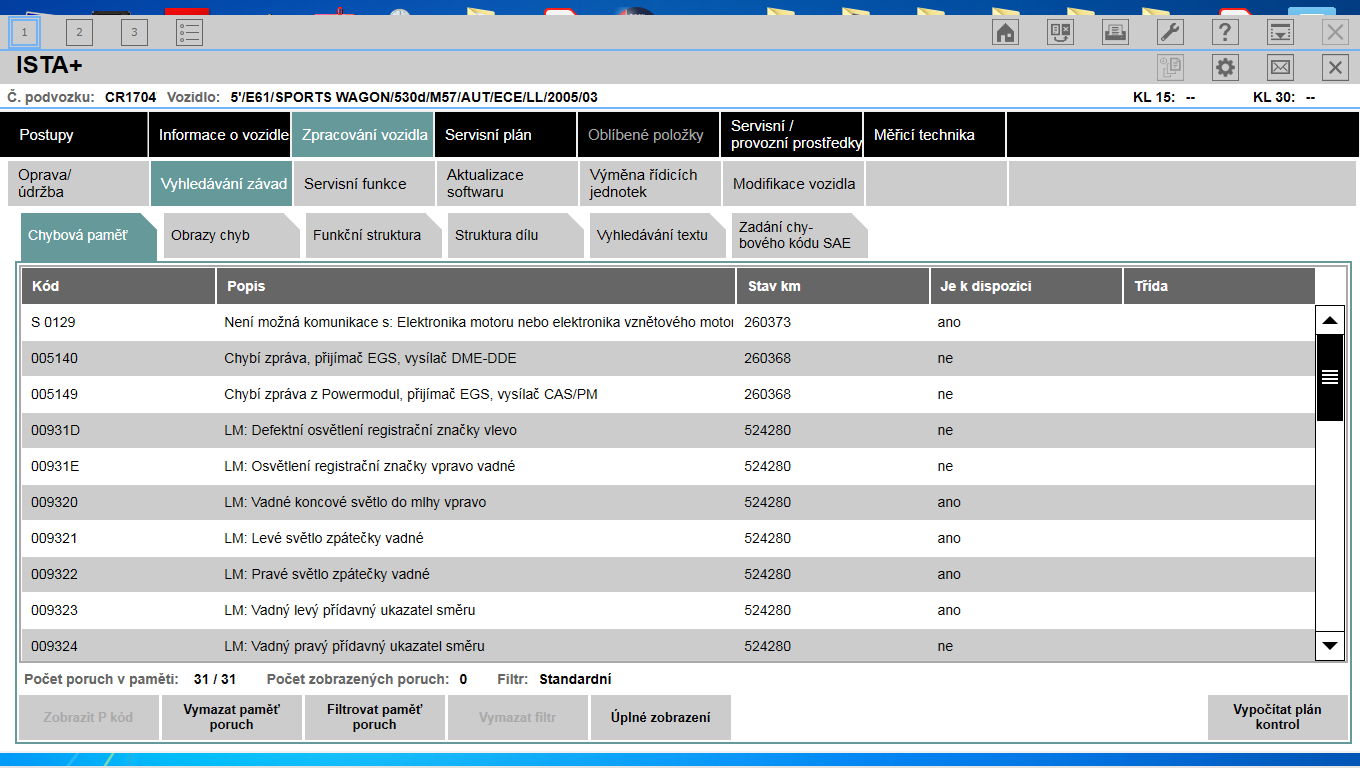This screenshot has width=1360, height=768.
Task: Select fault code 009324 row
Action: tap(668, 645)
